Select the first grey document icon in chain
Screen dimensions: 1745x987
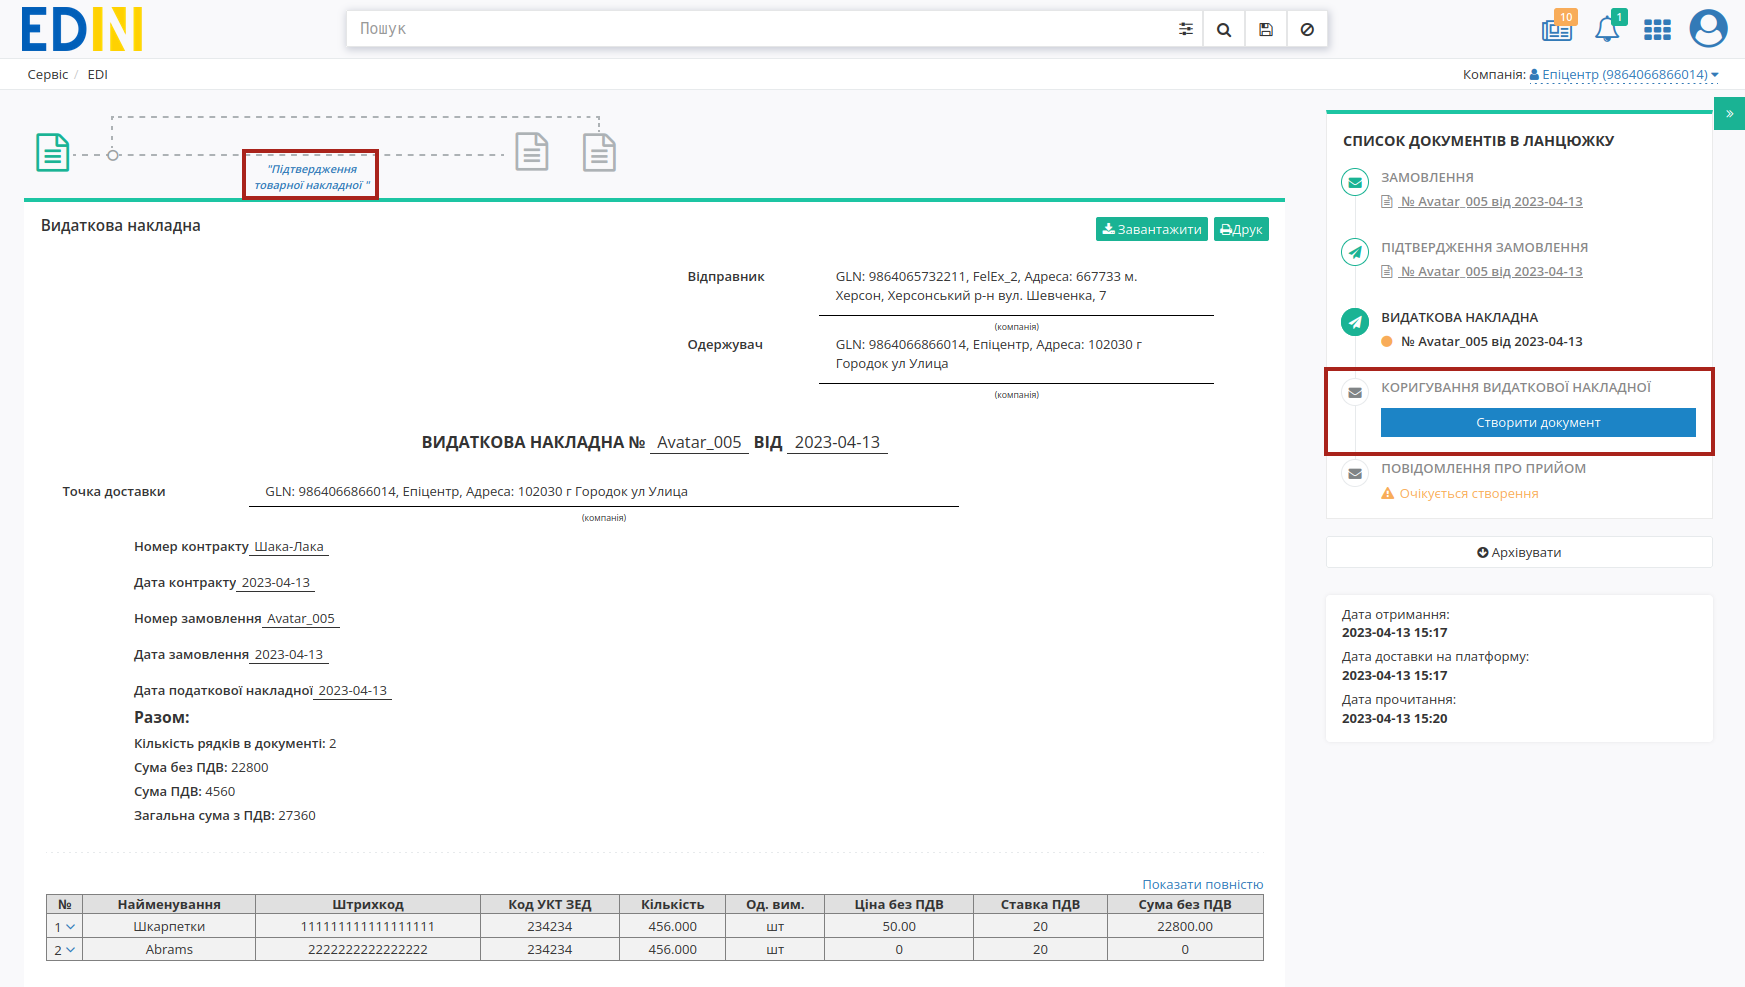click(x=532, y=152)
